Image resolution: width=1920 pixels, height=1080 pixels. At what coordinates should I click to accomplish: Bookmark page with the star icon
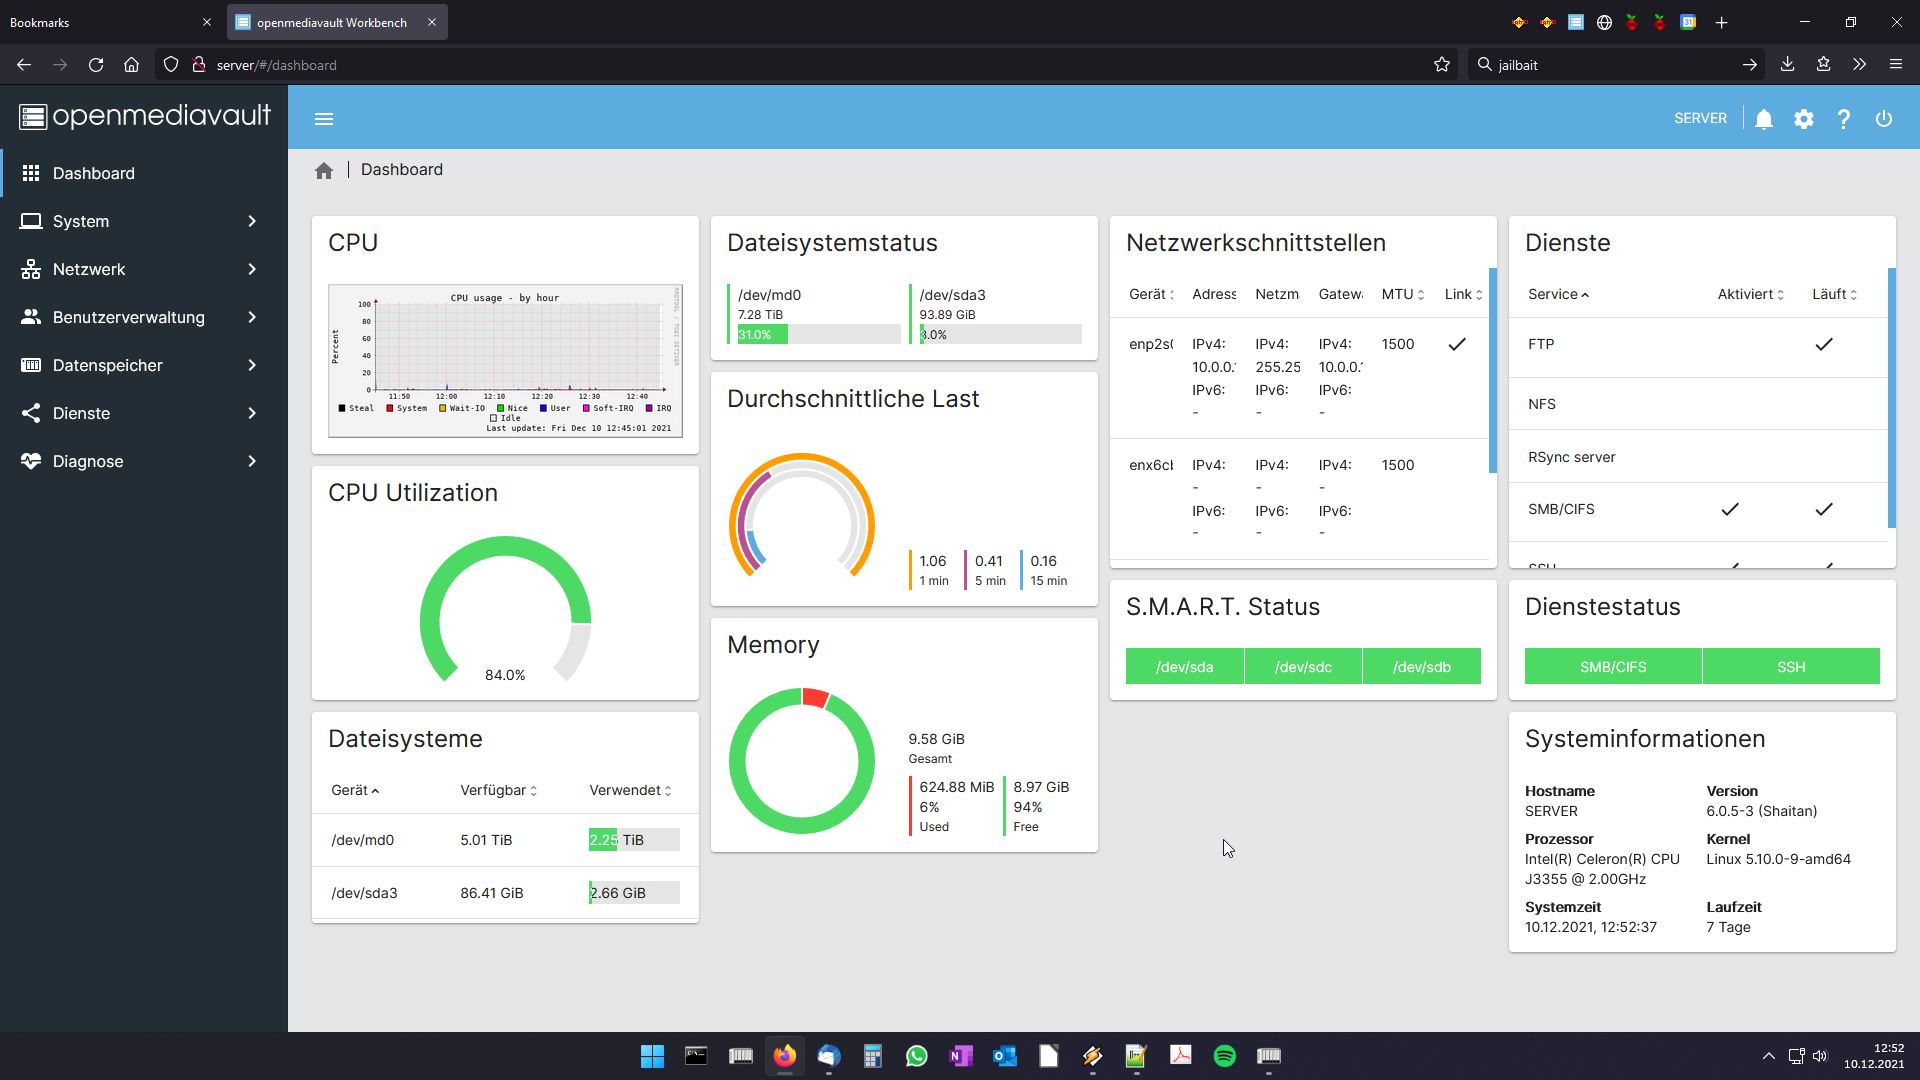click(x=1442, y=65)
